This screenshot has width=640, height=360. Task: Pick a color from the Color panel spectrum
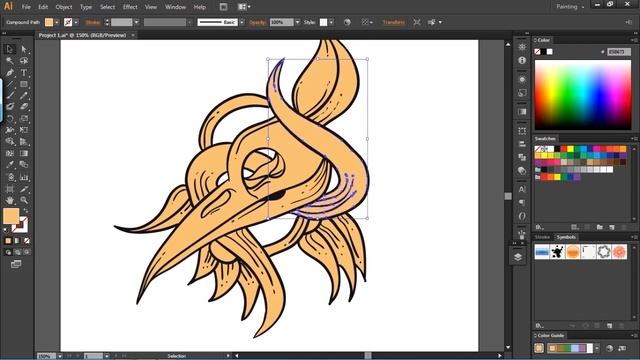point(583,95)
